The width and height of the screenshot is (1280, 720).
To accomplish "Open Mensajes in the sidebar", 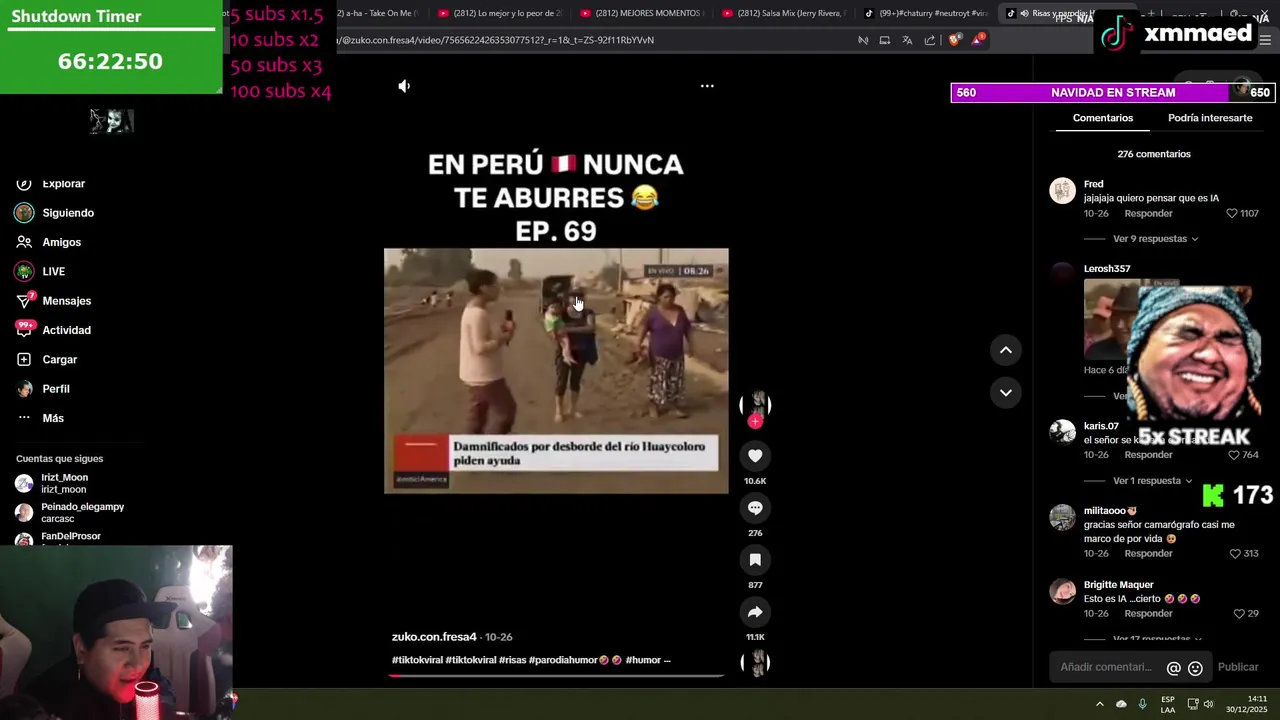I will [x=53, y=301].
